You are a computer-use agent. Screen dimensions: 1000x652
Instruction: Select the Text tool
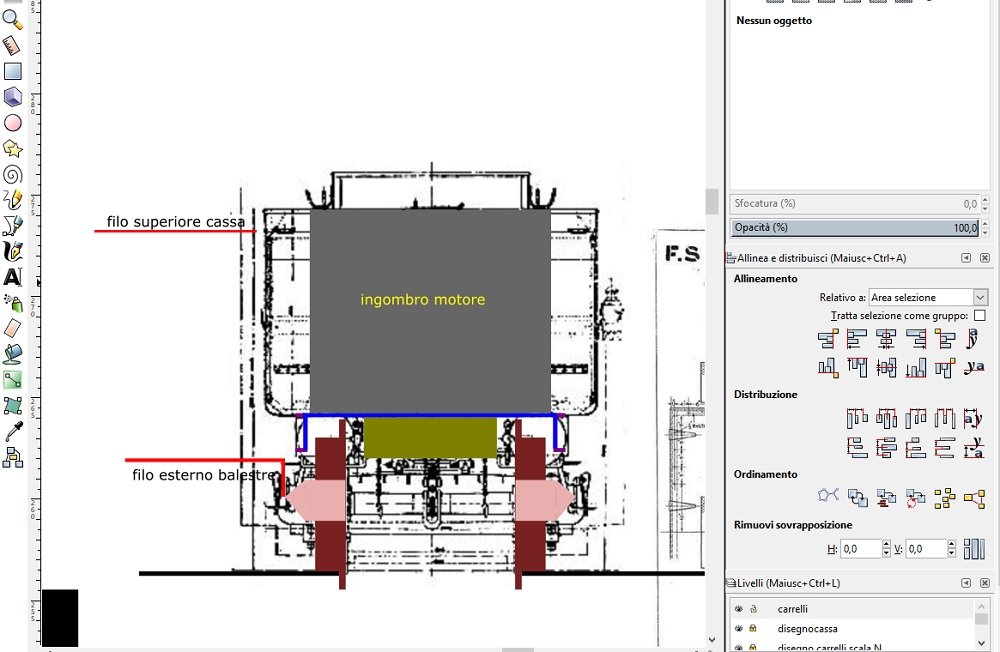tap(12, 277)
